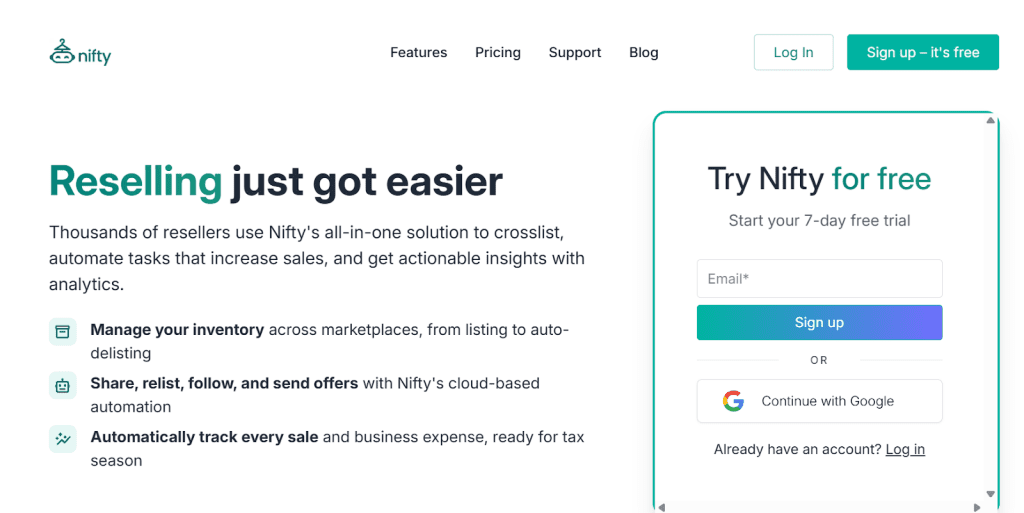Focus the Email input field
The image size is (1024, 513).
pyautogui.click(x=819, y=278)
